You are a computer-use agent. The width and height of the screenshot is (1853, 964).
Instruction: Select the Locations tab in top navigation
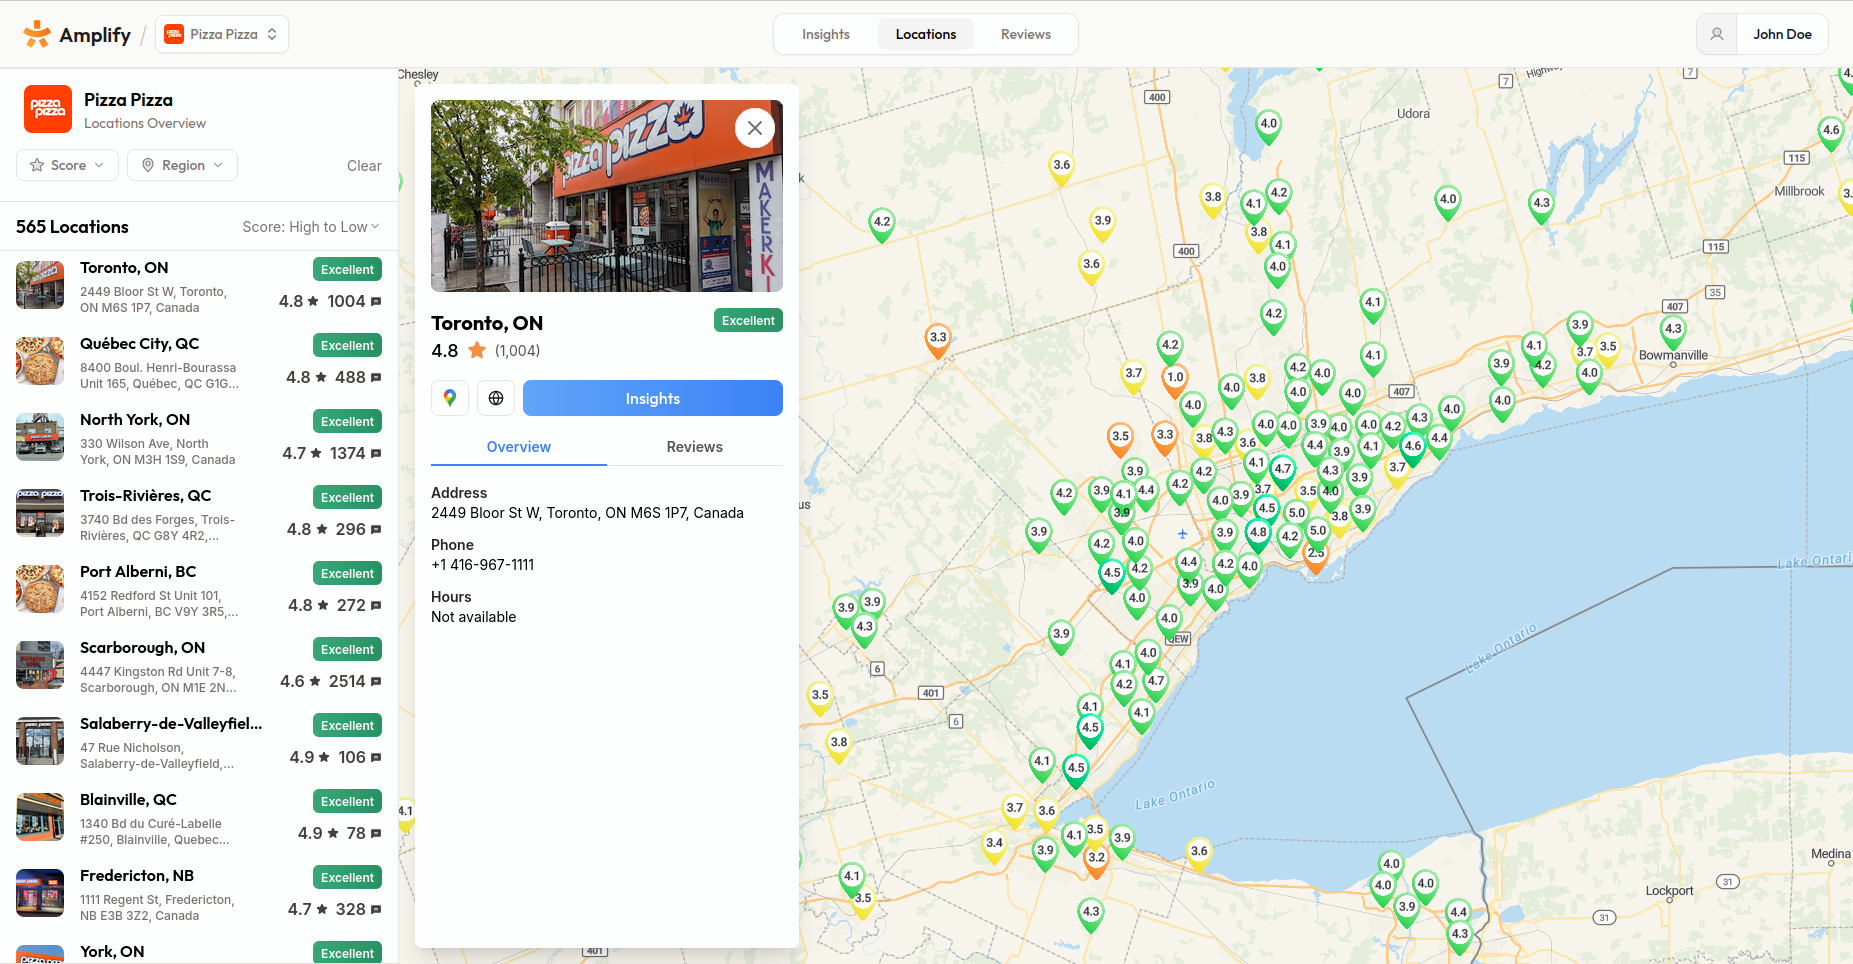926,34
